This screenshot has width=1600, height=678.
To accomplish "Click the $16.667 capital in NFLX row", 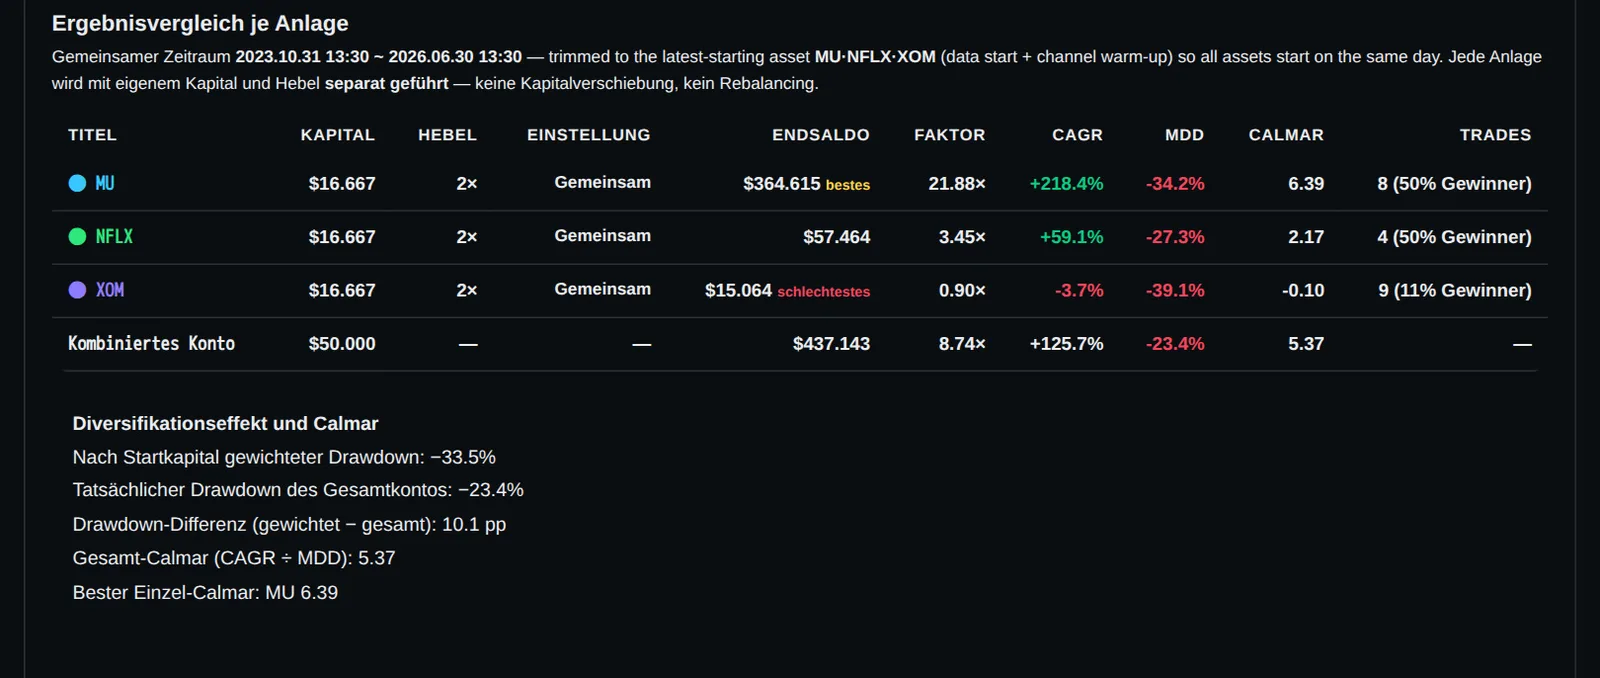I will point(342,237).
